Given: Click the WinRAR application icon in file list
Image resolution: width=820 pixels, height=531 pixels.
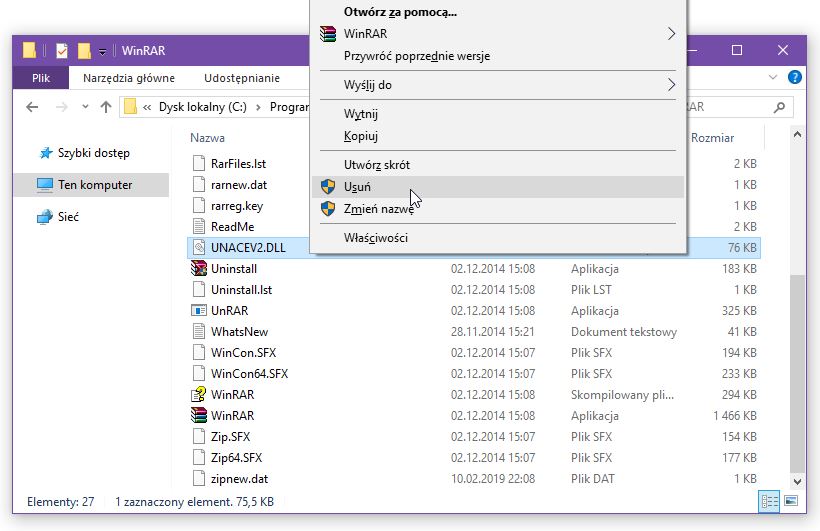Looking at the screenshot, I should (x=199, y=415).
